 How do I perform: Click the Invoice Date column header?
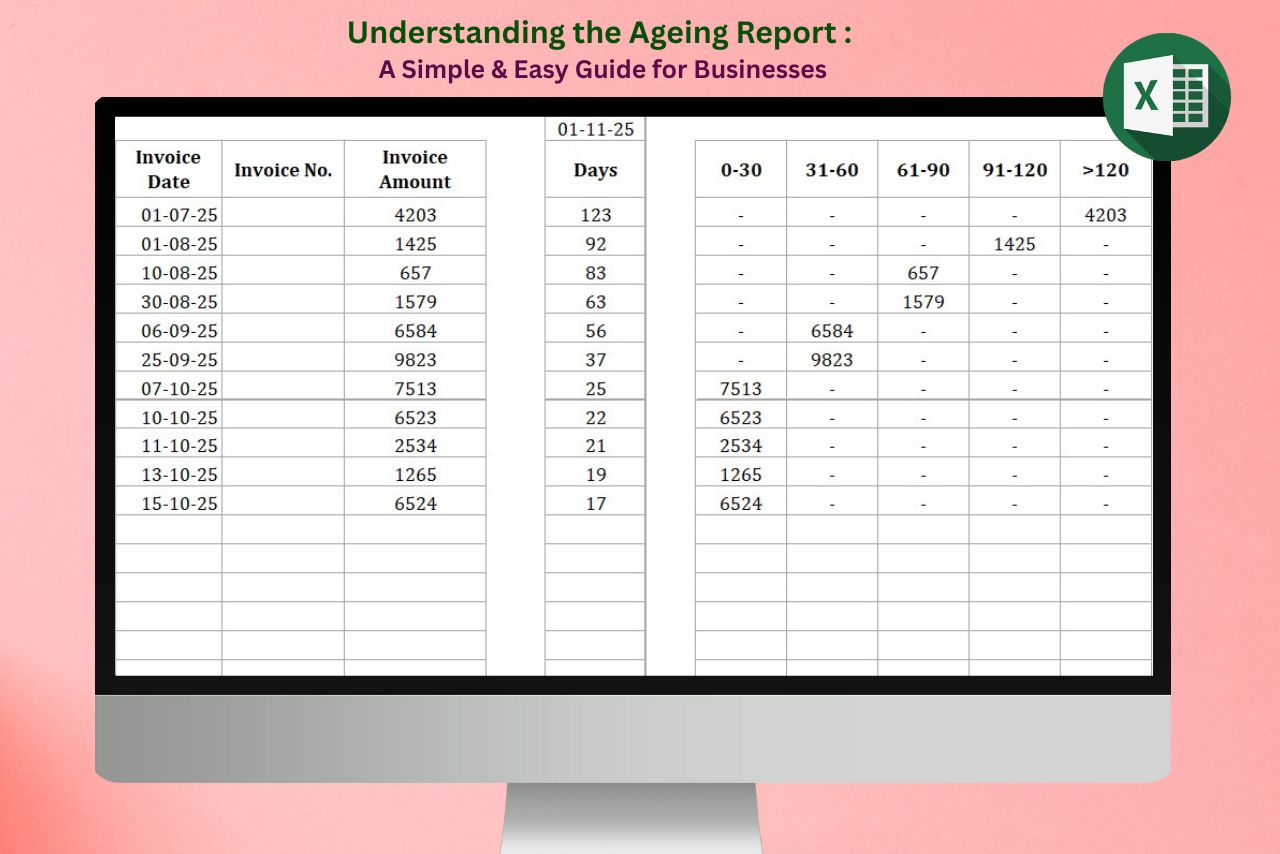tap(168, 169)
